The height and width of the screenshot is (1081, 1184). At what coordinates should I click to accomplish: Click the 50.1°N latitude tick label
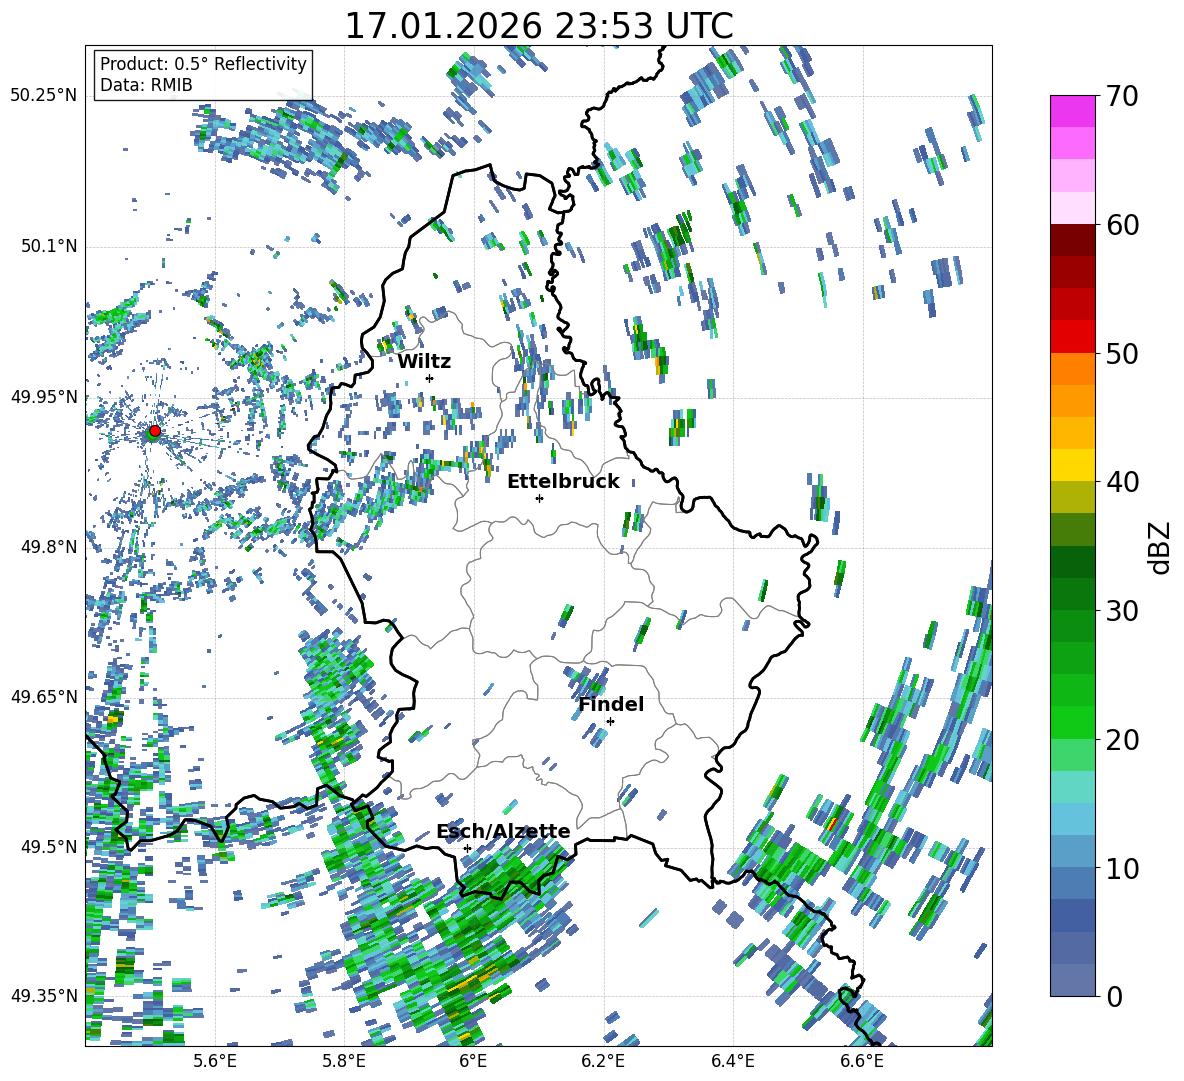coord(48,246)
